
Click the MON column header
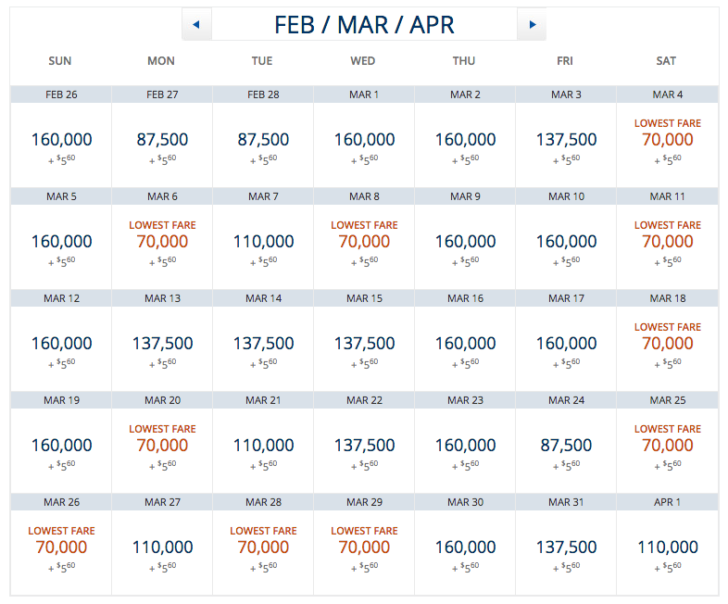161,61
